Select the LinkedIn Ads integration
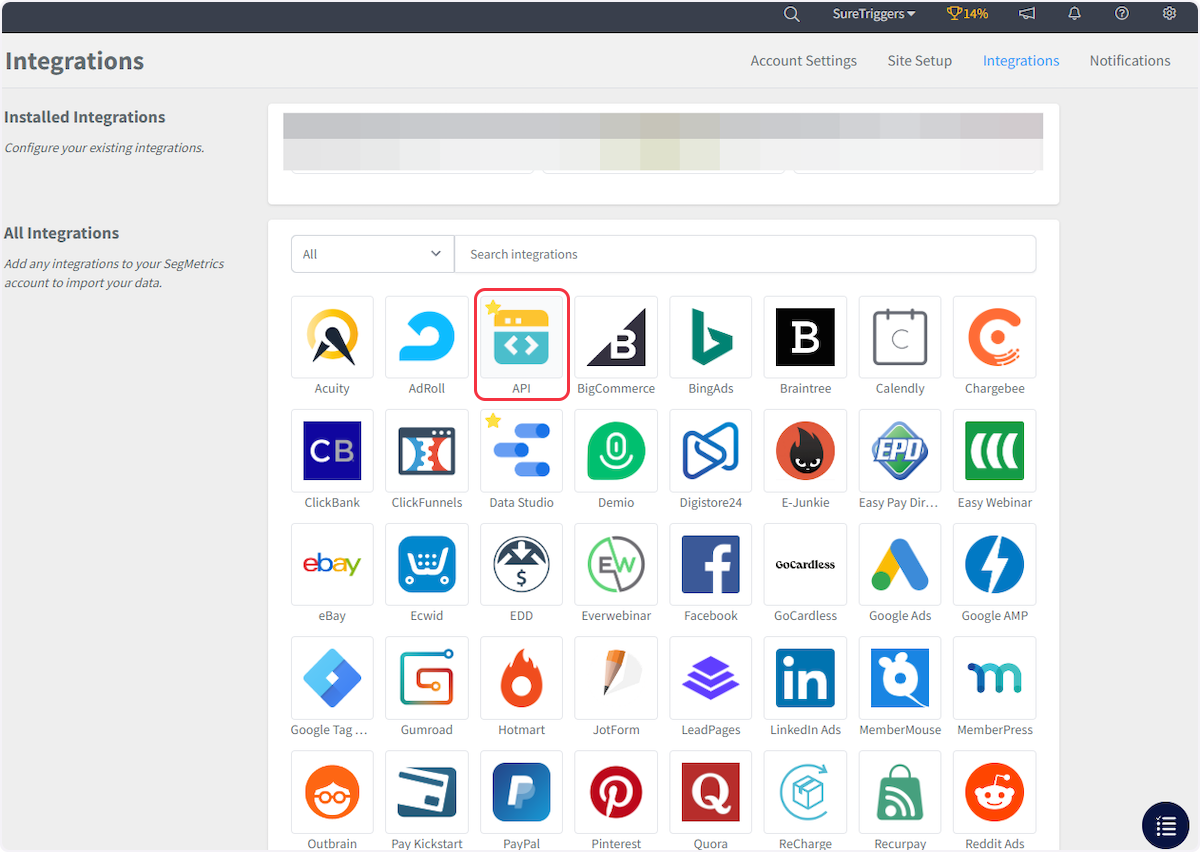 [x=805, y=678]
